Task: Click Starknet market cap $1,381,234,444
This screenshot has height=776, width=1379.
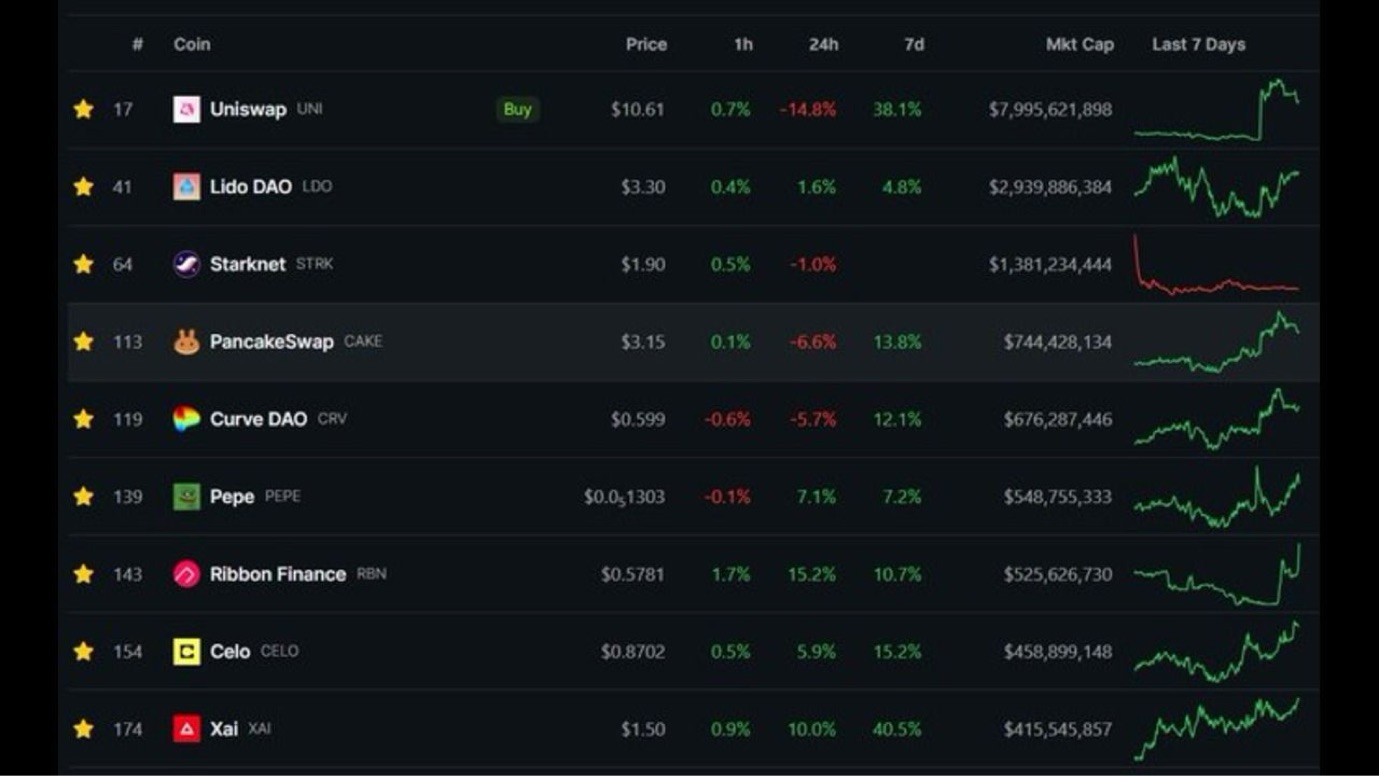Action: pos(1050,264)
